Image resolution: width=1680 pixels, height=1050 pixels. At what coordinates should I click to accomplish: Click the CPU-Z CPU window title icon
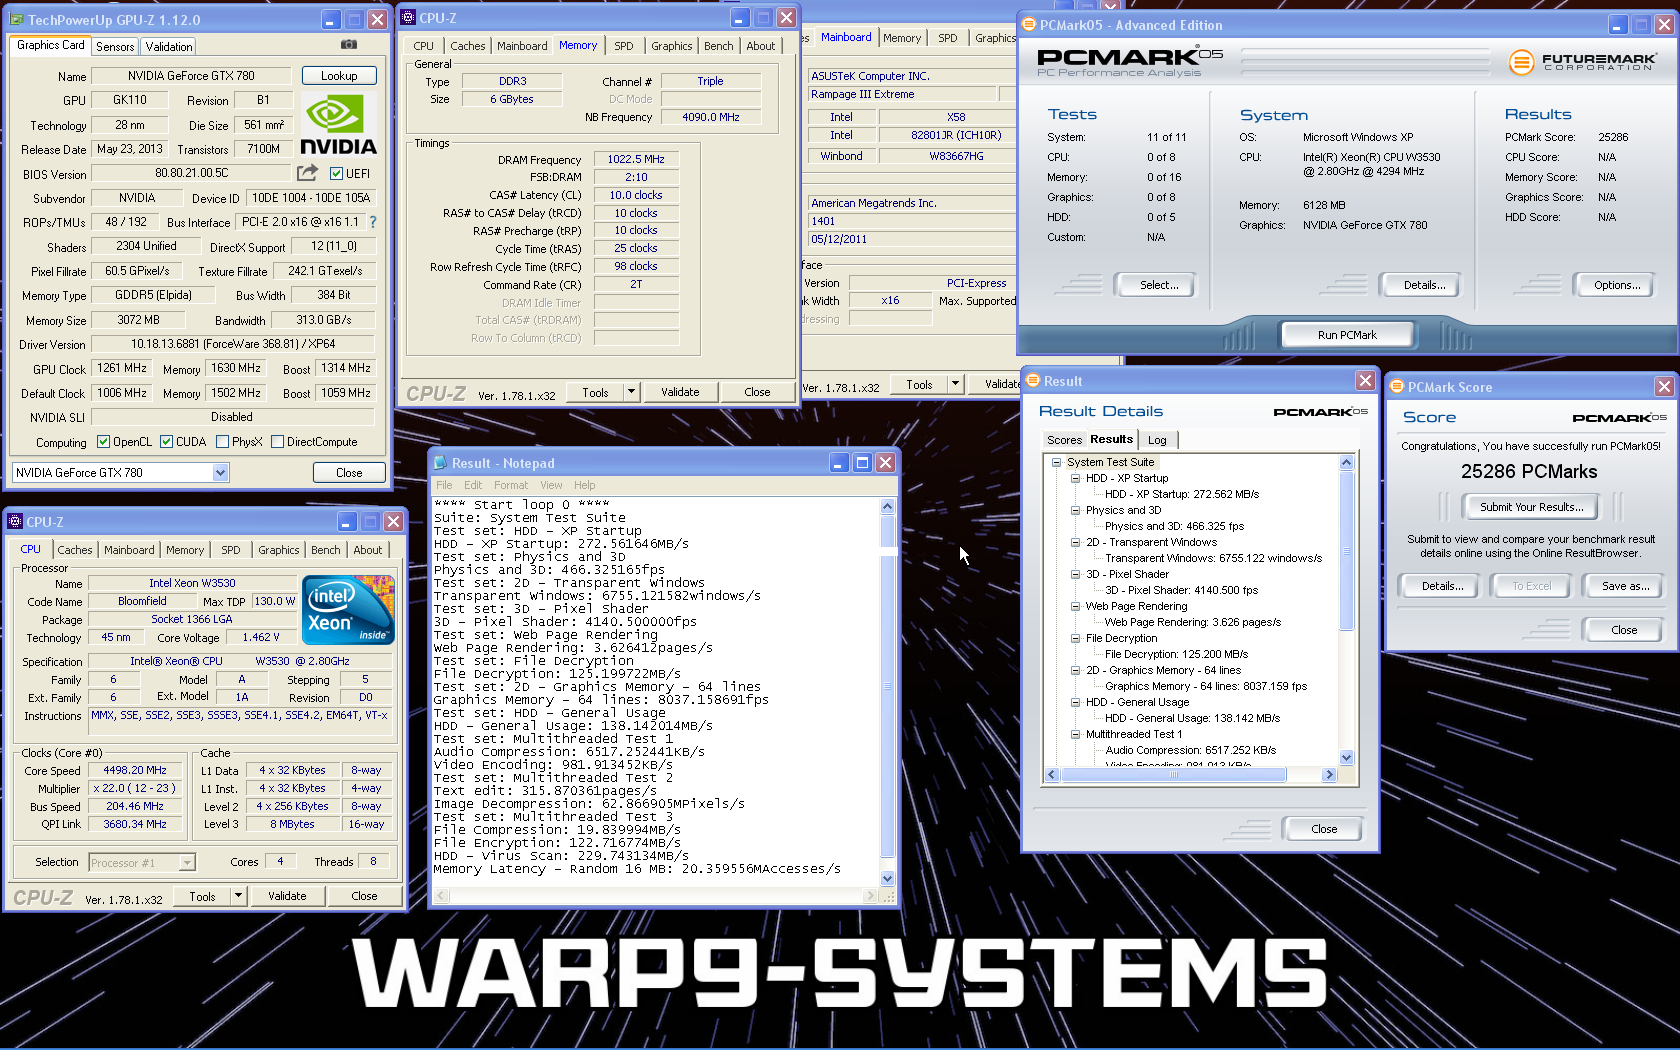(15, 522)
